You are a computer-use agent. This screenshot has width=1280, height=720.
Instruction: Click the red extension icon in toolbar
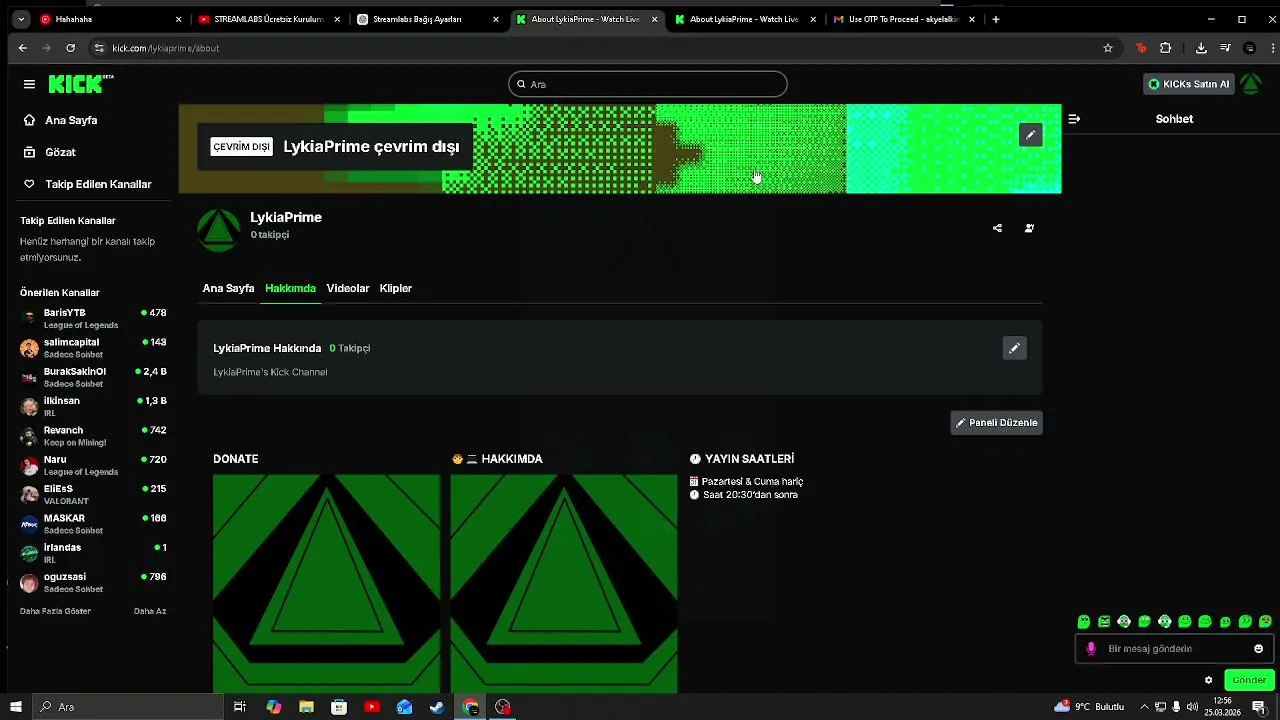pyautogui.click(x=1141, y=48)
